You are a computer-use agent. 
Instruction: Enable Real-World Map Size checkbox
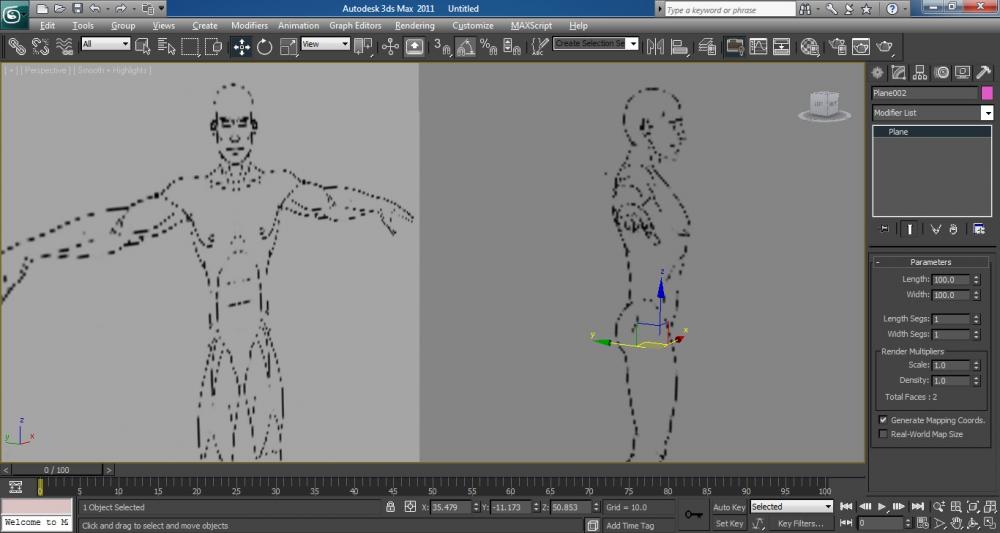(x=883, y=434)
